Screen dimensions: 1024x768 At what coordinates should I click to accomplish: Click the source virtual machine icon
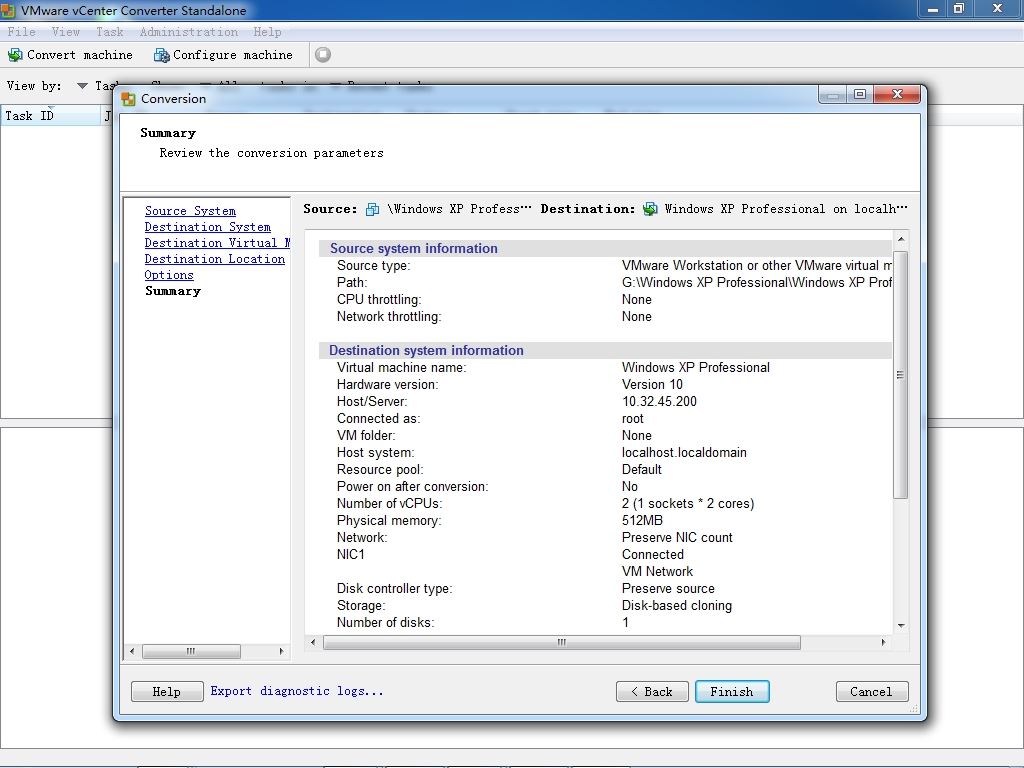pos(372,209)
